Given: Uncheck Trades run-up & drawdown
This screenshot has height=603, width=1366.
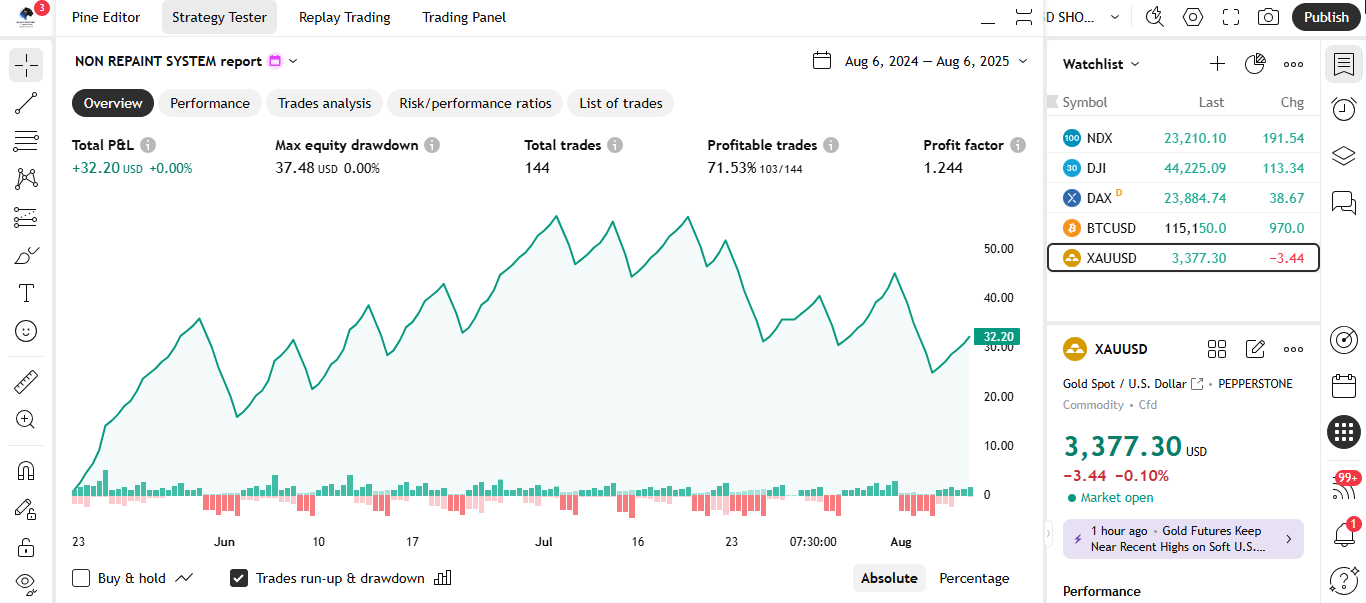Looking at the screenshot, I should 238,578.
